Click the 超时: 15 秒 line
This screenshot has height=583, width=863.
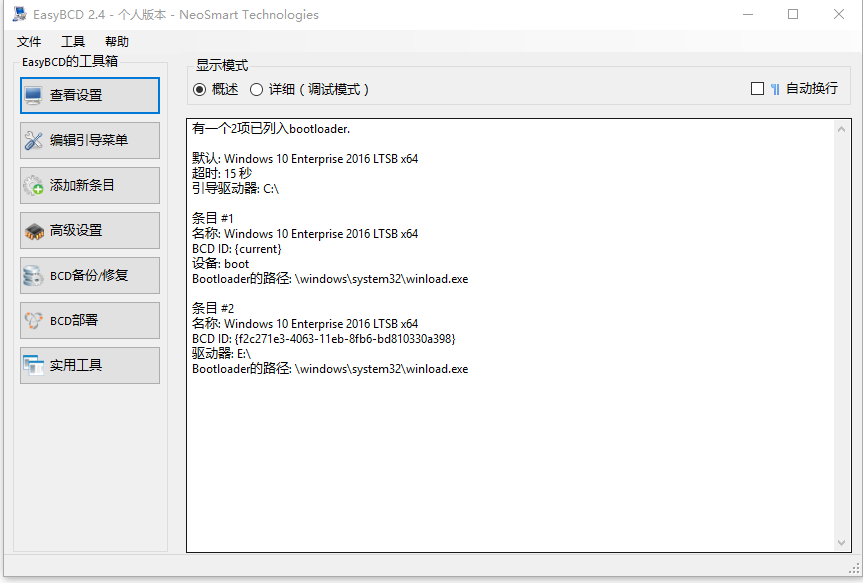tap(222, 173)
